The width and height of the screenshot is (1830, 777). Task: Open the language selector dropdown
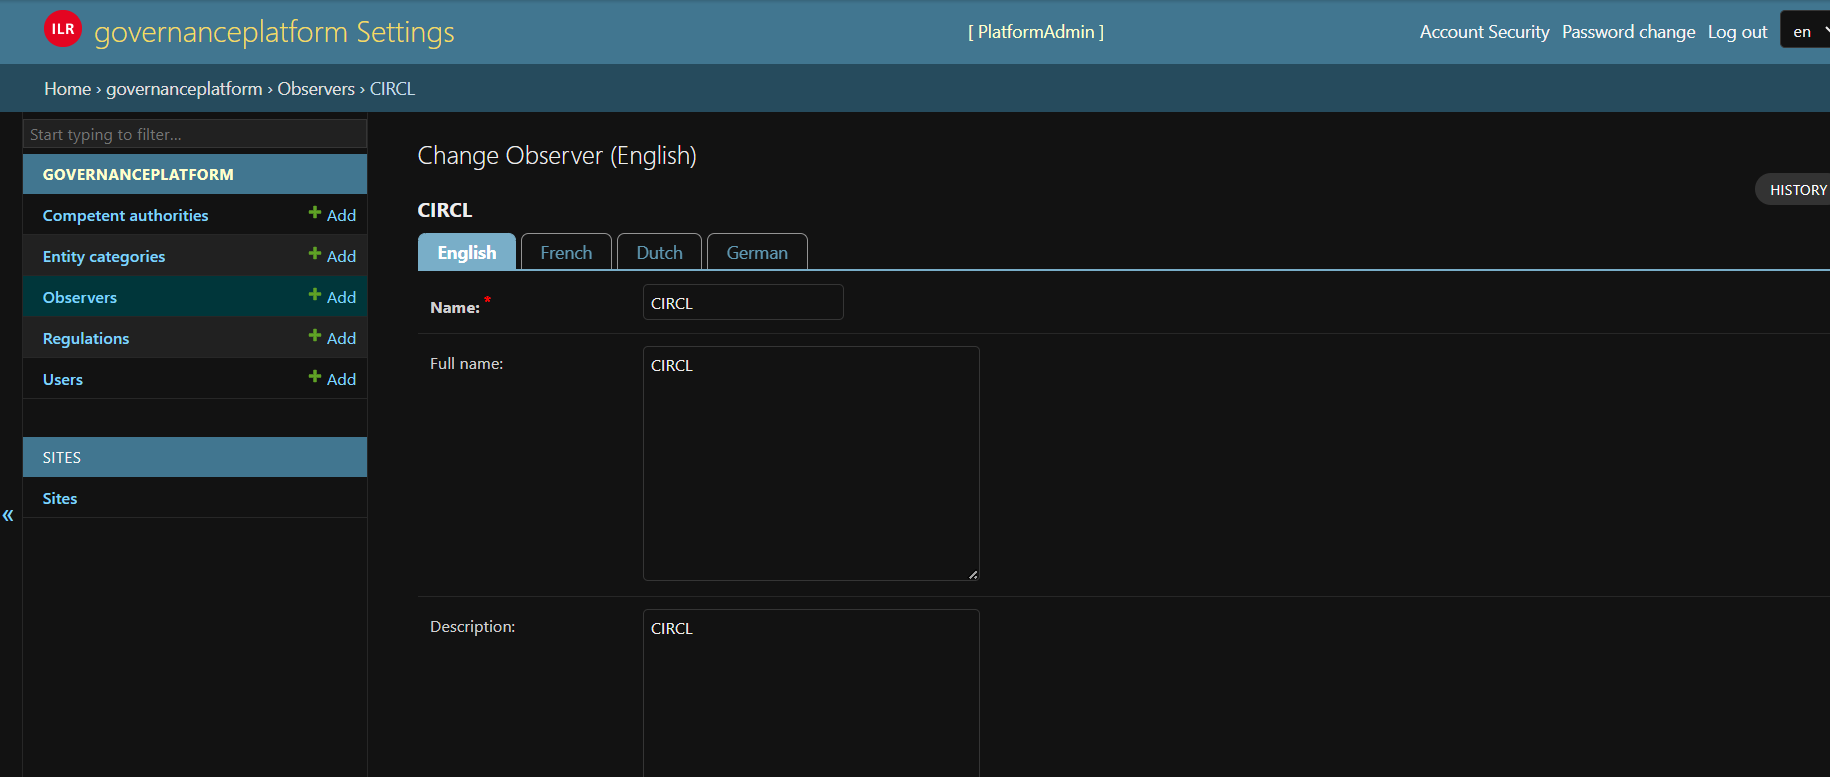click(1806, 32)
